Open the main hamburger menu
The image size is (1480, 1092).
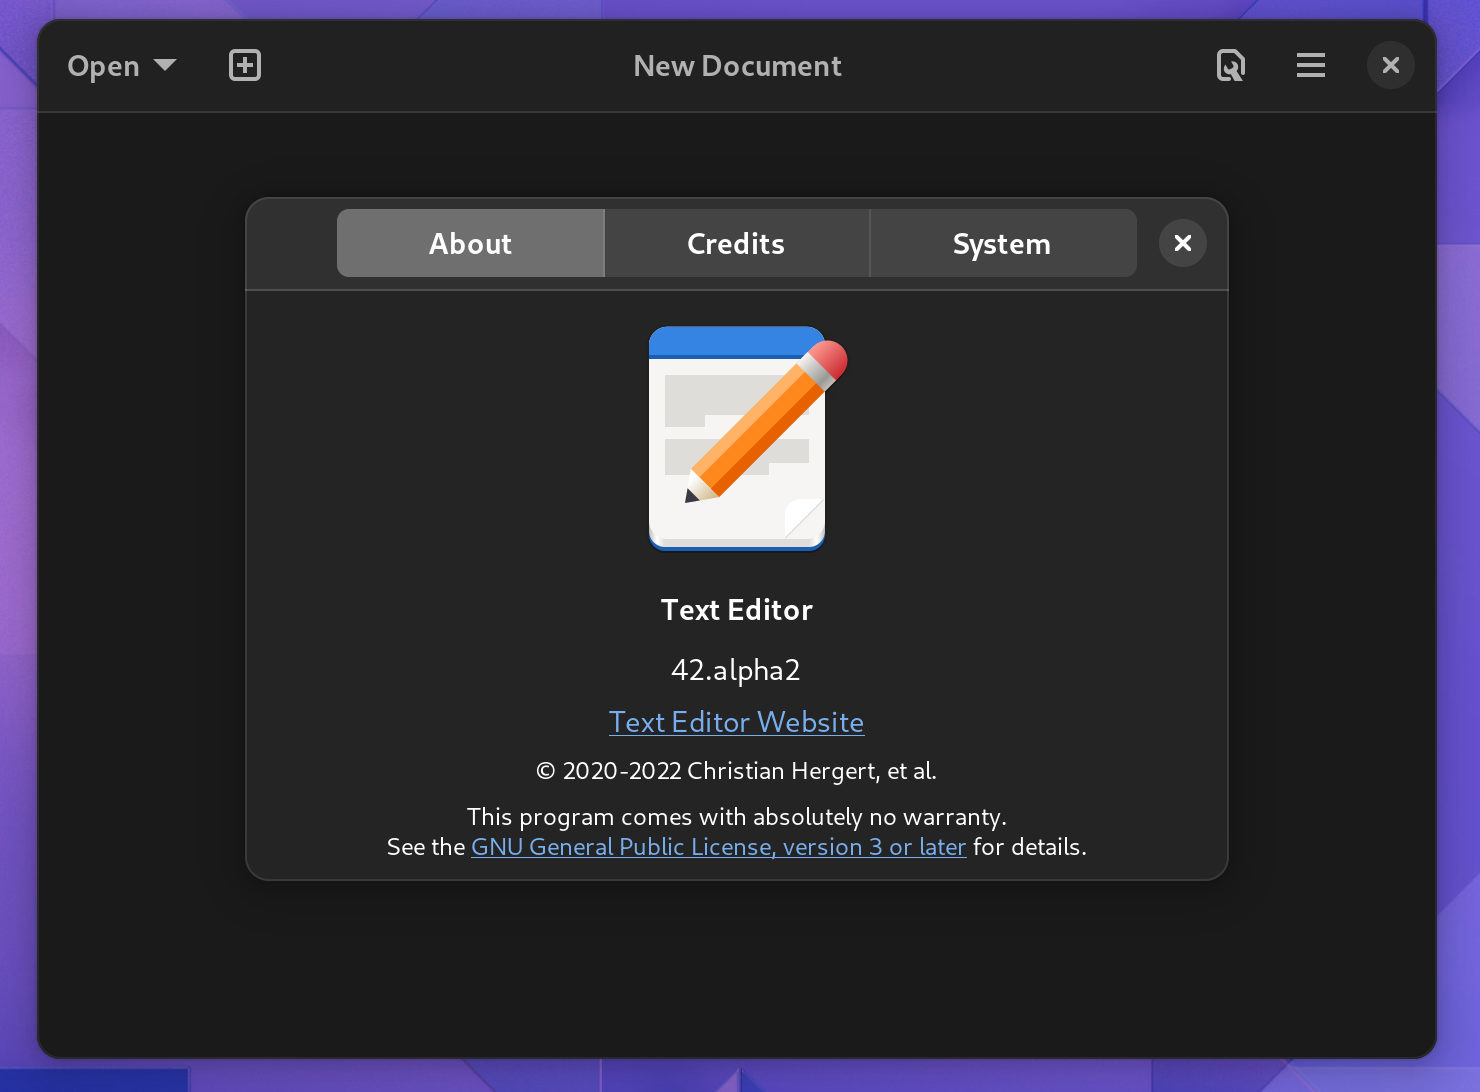point(1310,65)
